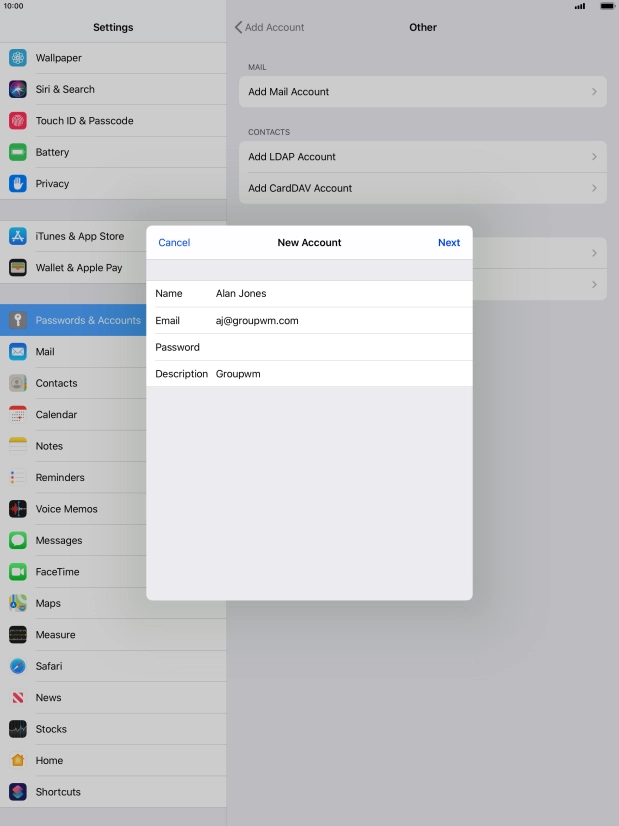619x826 pixels.
Task: Open the Messages settings item
Action: pos(59,541)
